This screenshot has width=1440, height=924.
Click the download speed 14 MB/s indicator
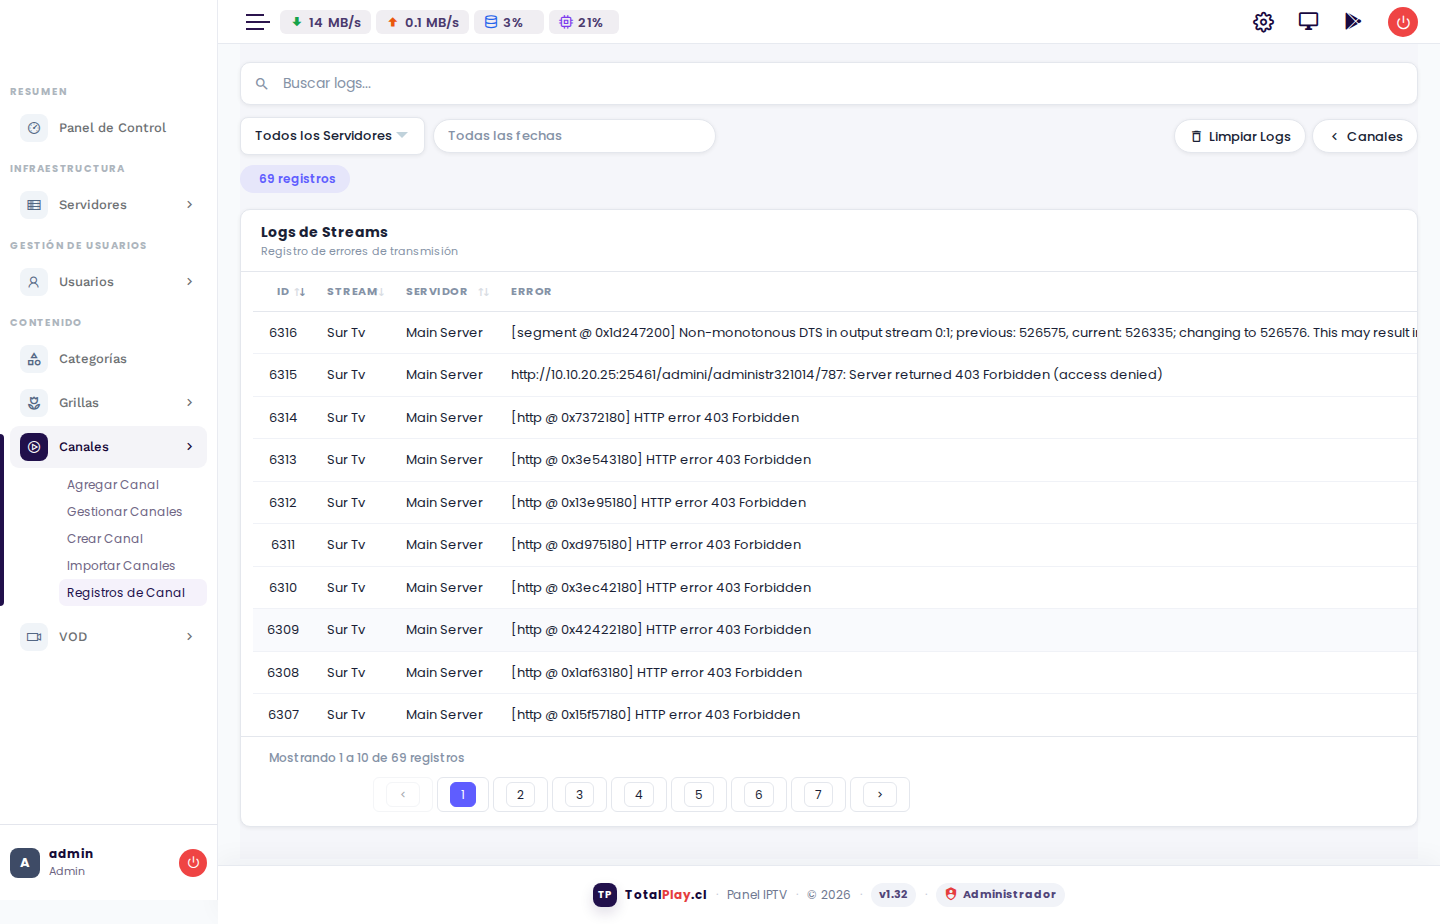click(x=326, y=22)
